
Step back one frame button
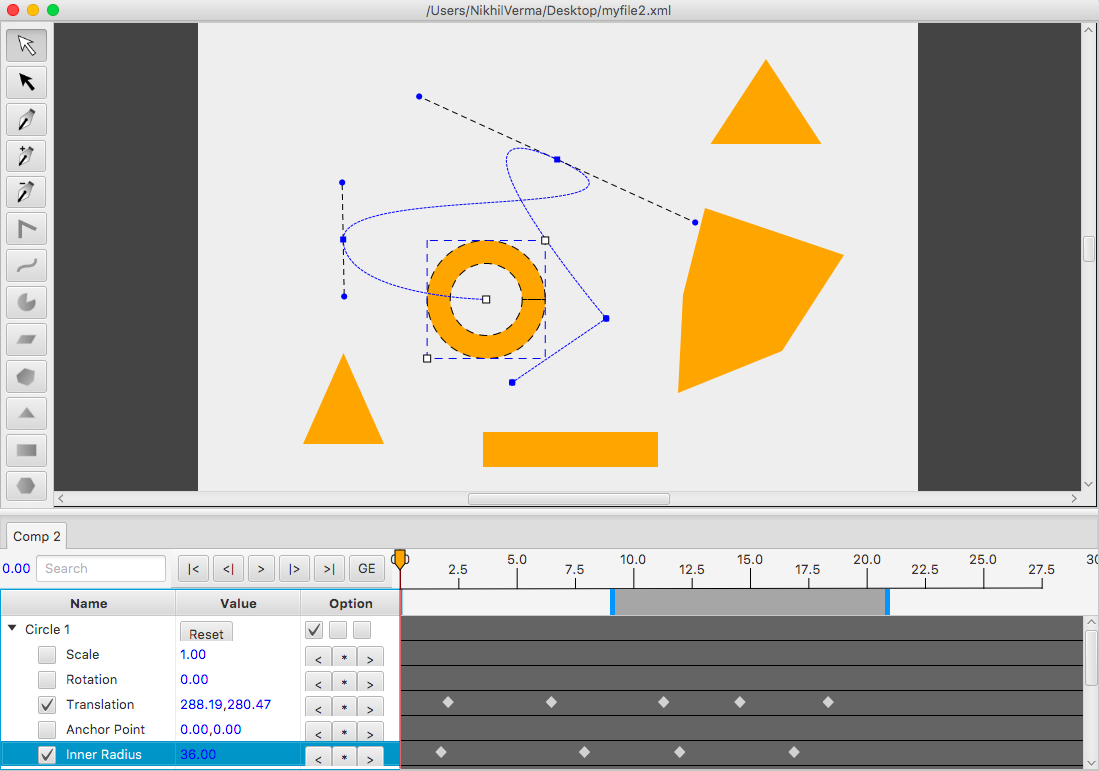tap(228, 568)
